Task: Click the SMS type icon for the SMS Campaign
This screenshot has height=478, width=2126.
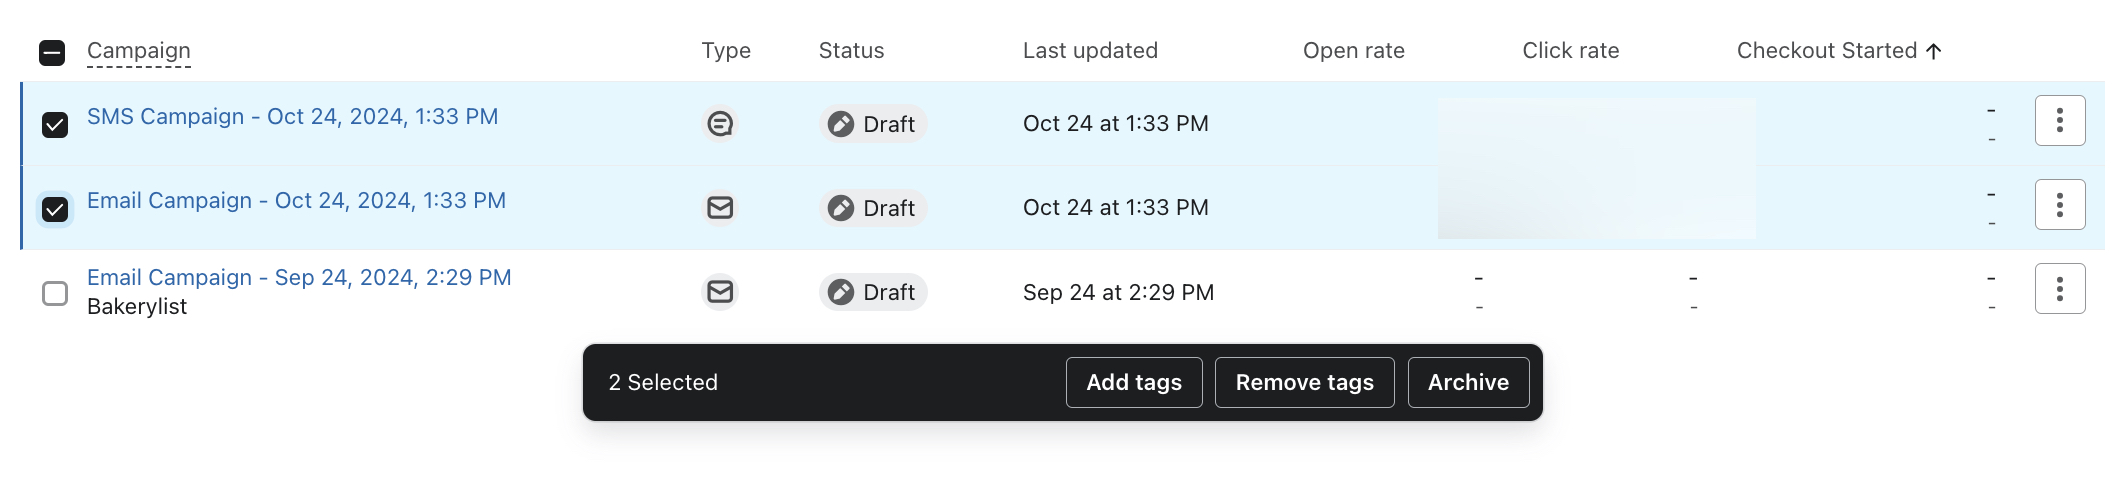Action: point(720,124)
